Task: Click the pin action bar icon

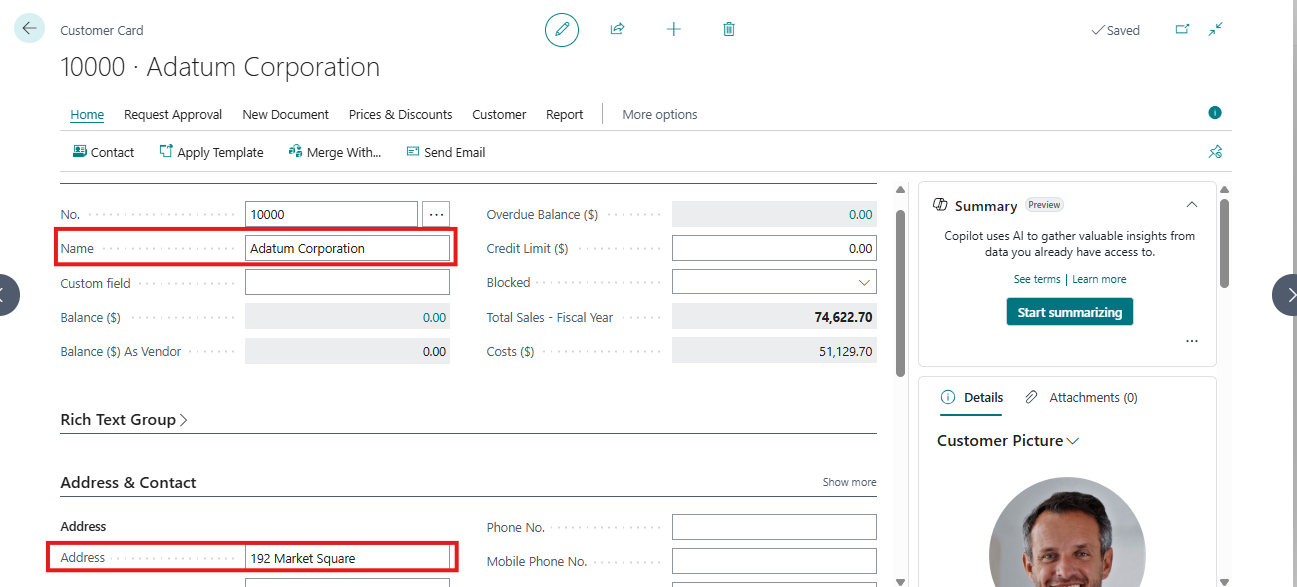Action: [1215, 152]
